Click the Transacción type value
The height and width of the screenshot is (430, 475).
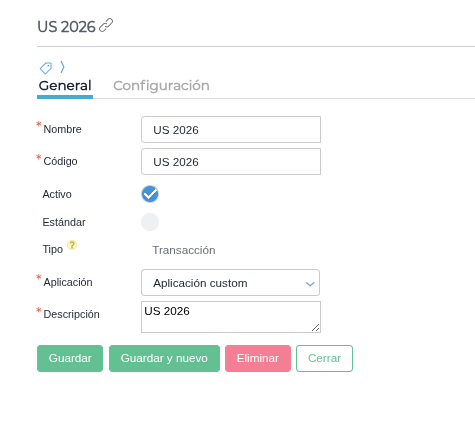pyautogui.click(x=184, y=250)
